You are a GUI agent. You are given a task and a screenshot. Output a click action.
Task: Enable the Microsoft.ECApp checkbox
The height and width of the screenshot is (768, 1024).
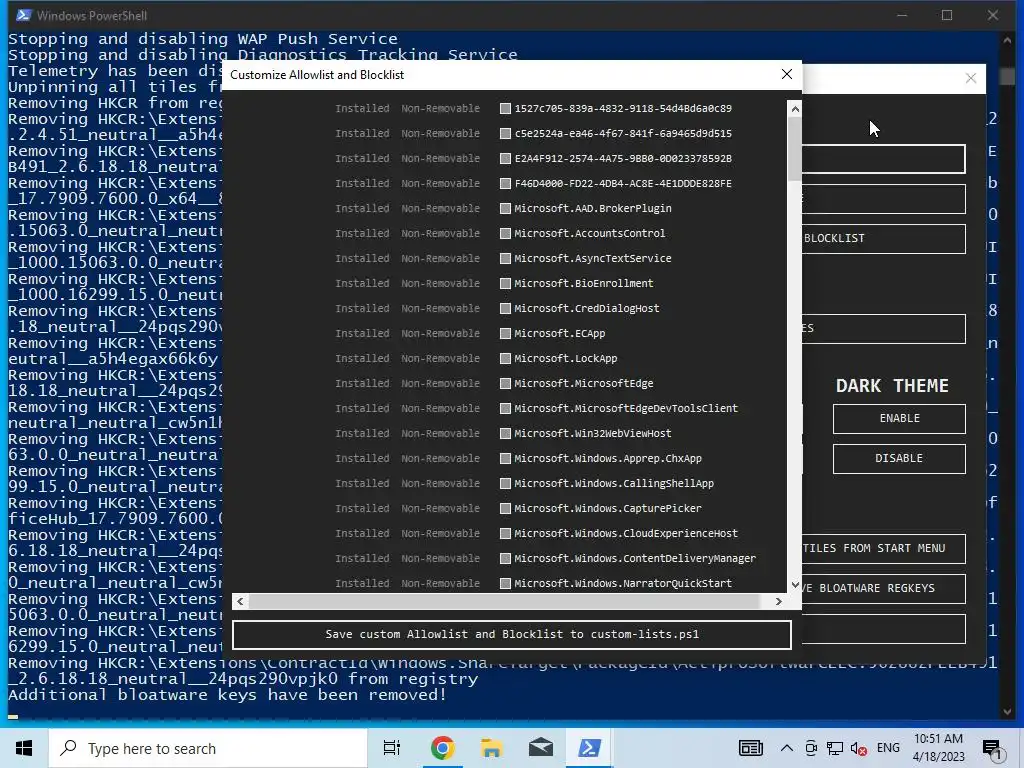pyautogui.click(x=505, y=334)
